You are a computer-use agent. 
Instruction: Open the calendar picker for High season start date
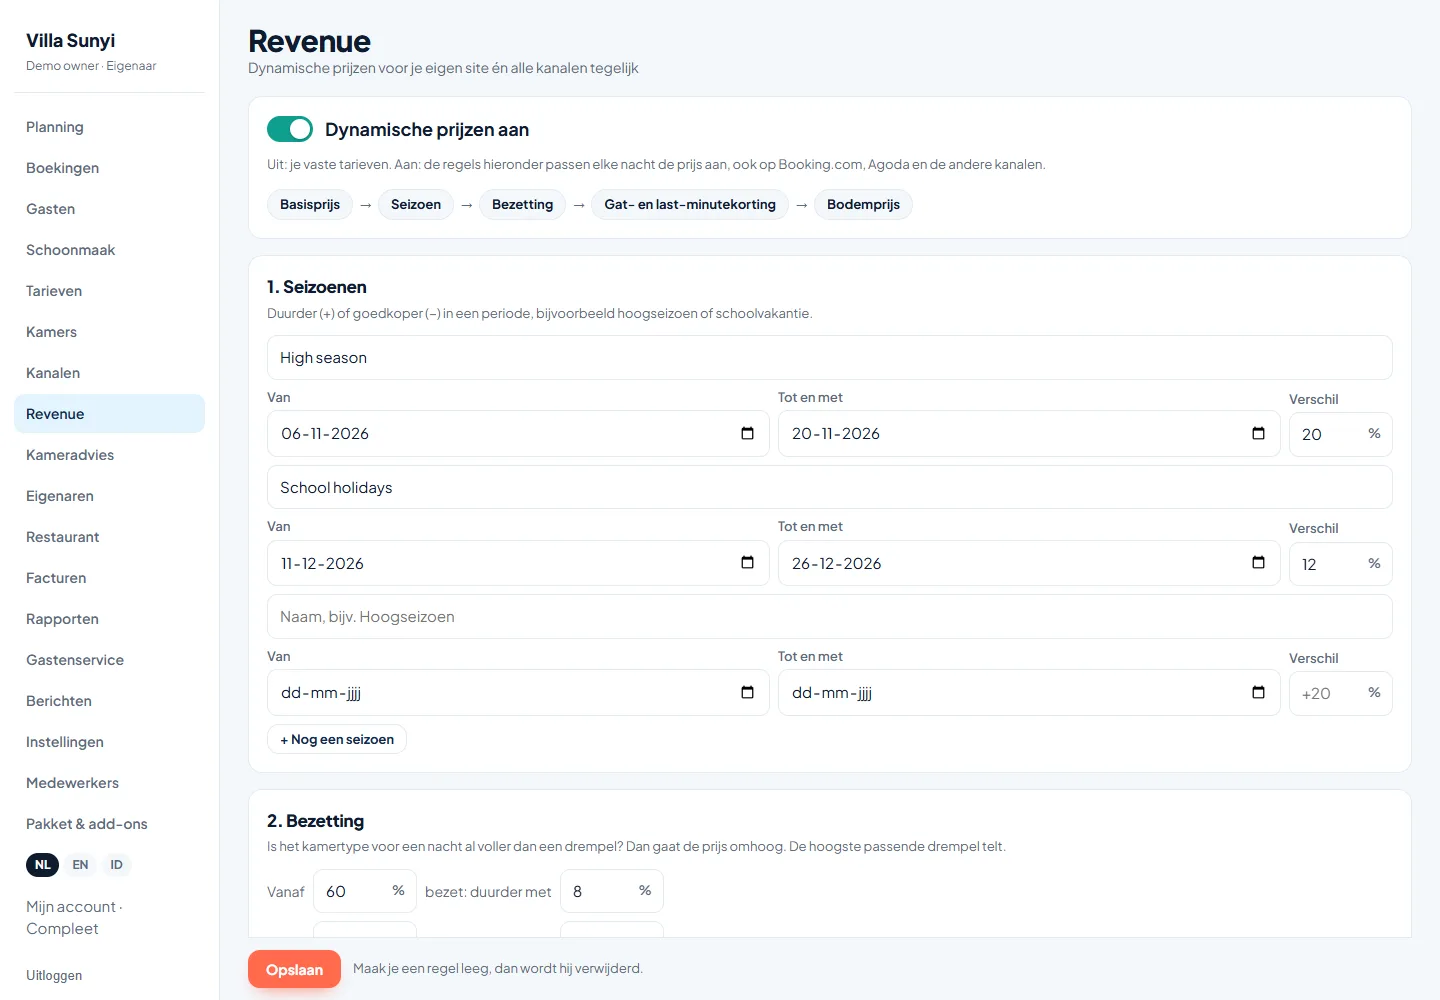tap(747, 433)
